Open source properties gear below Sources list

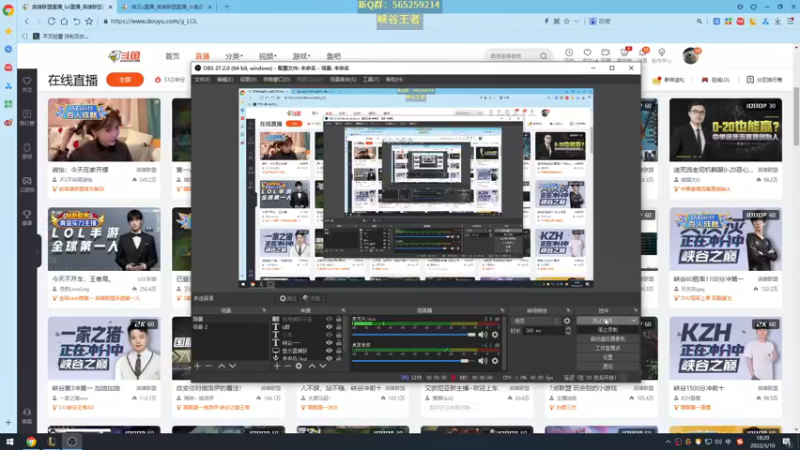[299, 366]
